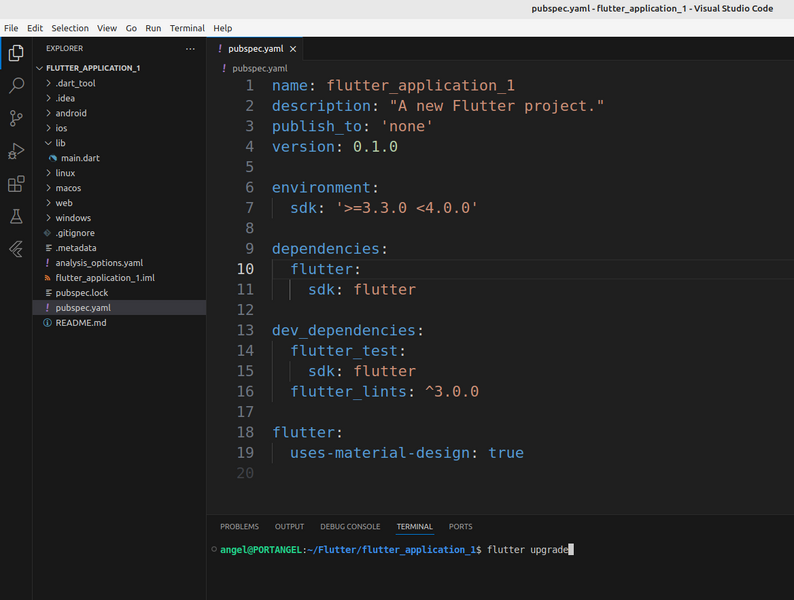Open the Terminal menu

click(x=187, y=28)
